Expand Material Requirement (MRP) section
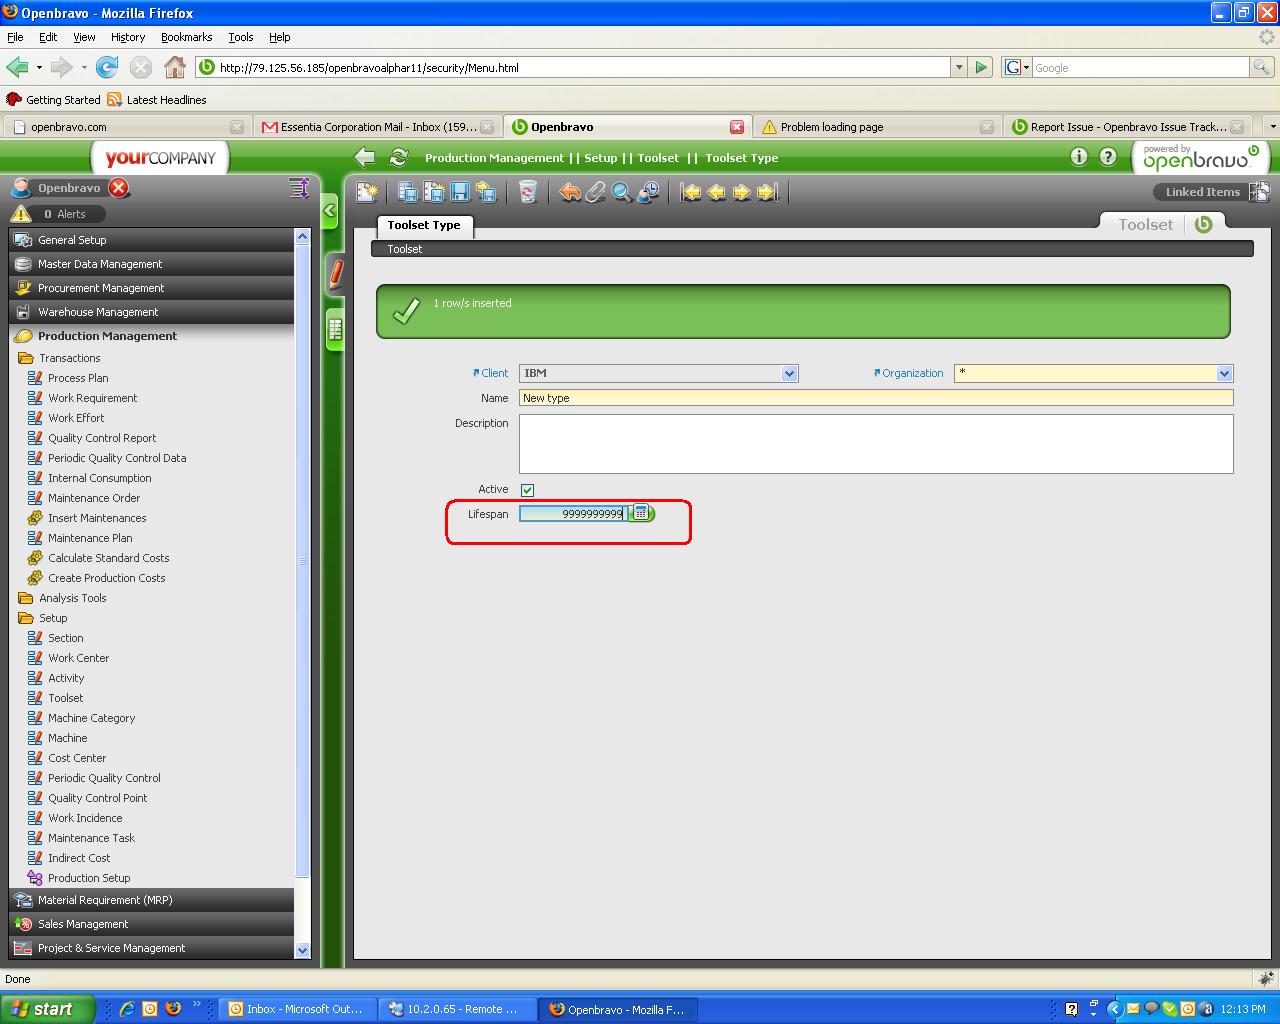The height and width of the screenshot is (1024, 1280). pyautogui.click(x=152, y=900)
